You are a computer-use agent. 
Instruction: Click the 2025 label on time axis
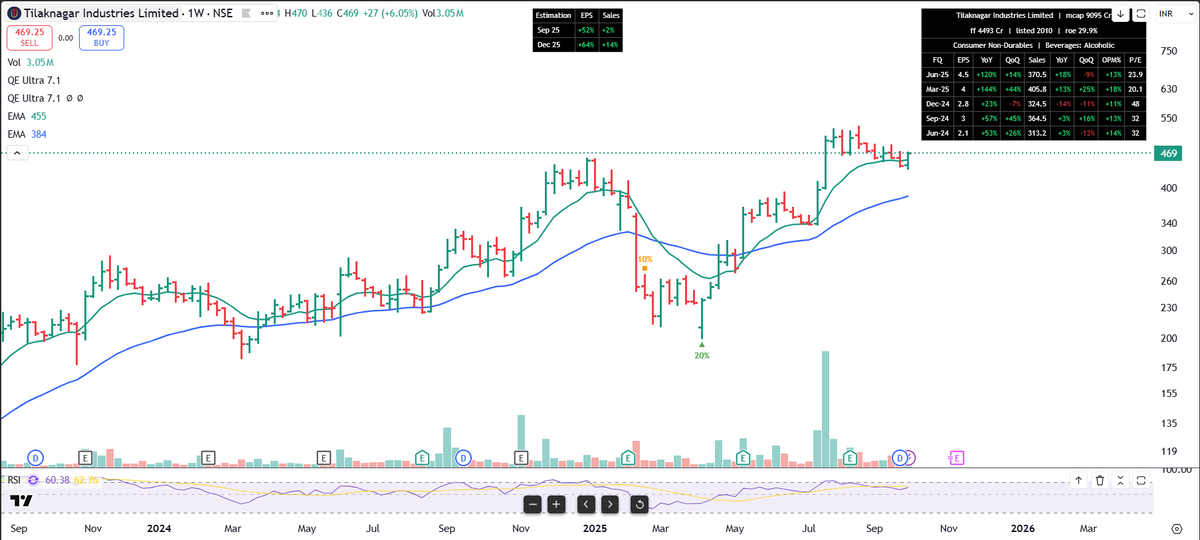595,526
